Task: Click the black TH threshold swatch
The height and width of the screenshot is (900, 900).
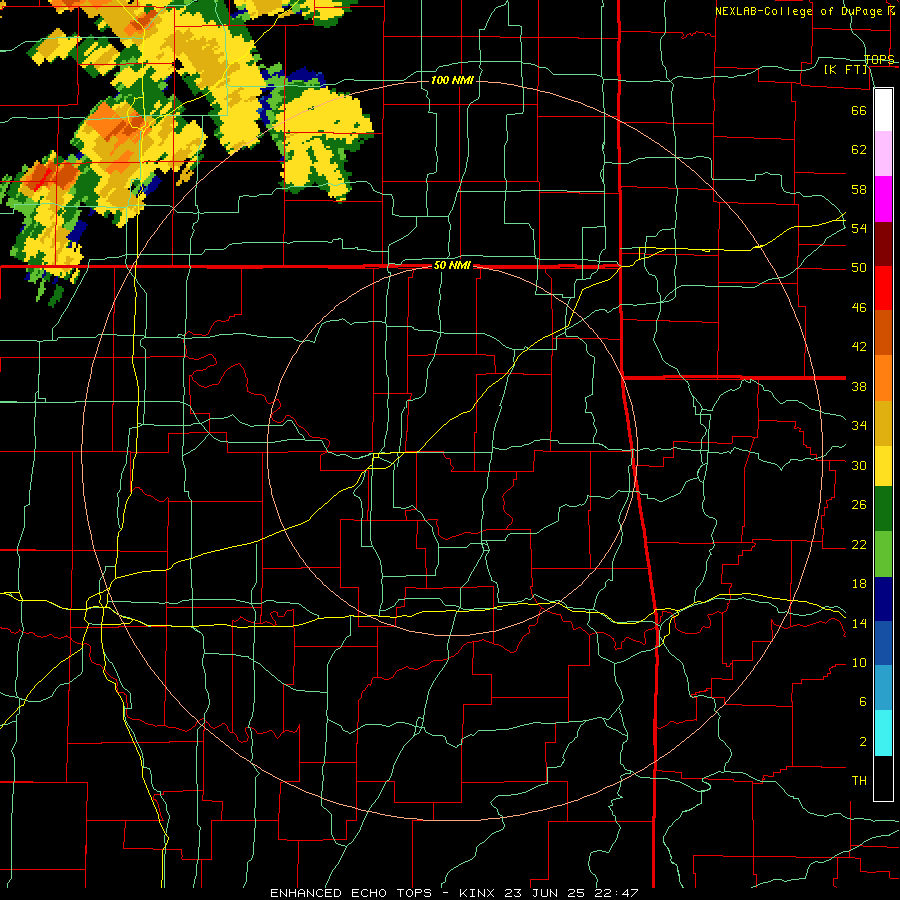Action: [883, 778]
